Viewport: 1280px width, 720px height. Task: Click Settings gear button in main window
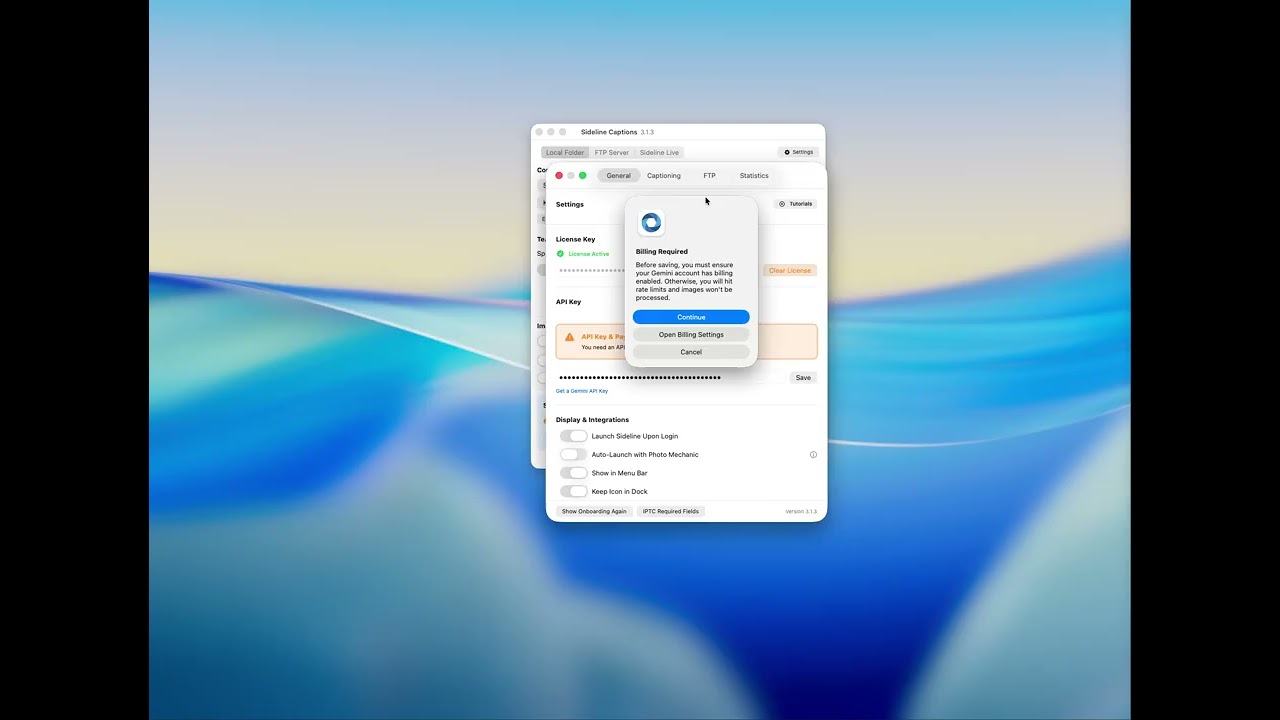point(798,152)
